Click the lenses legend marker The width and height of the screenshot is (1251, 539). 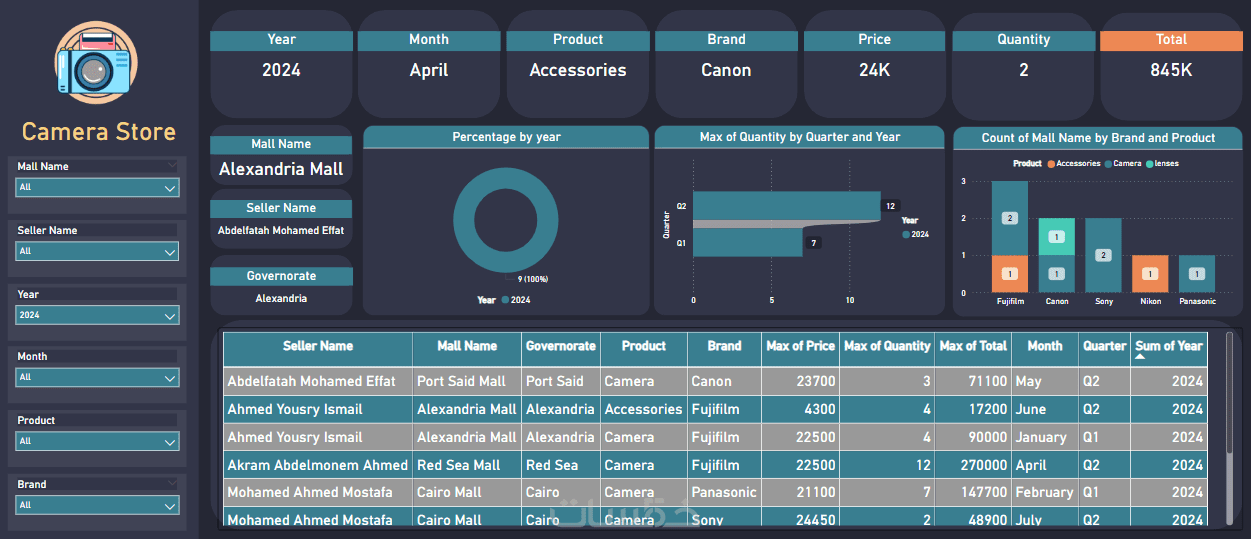(x=1150, y=163)
